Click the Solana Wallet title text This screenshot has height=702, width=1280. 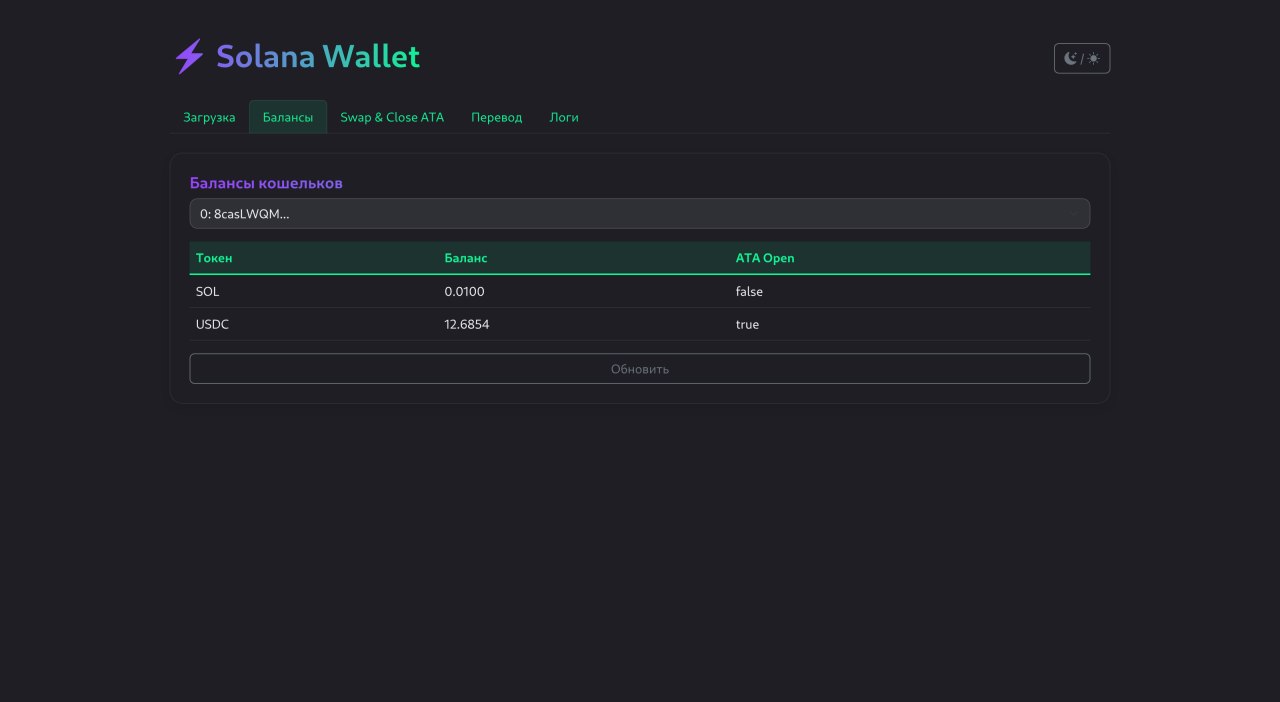[318, 57]
